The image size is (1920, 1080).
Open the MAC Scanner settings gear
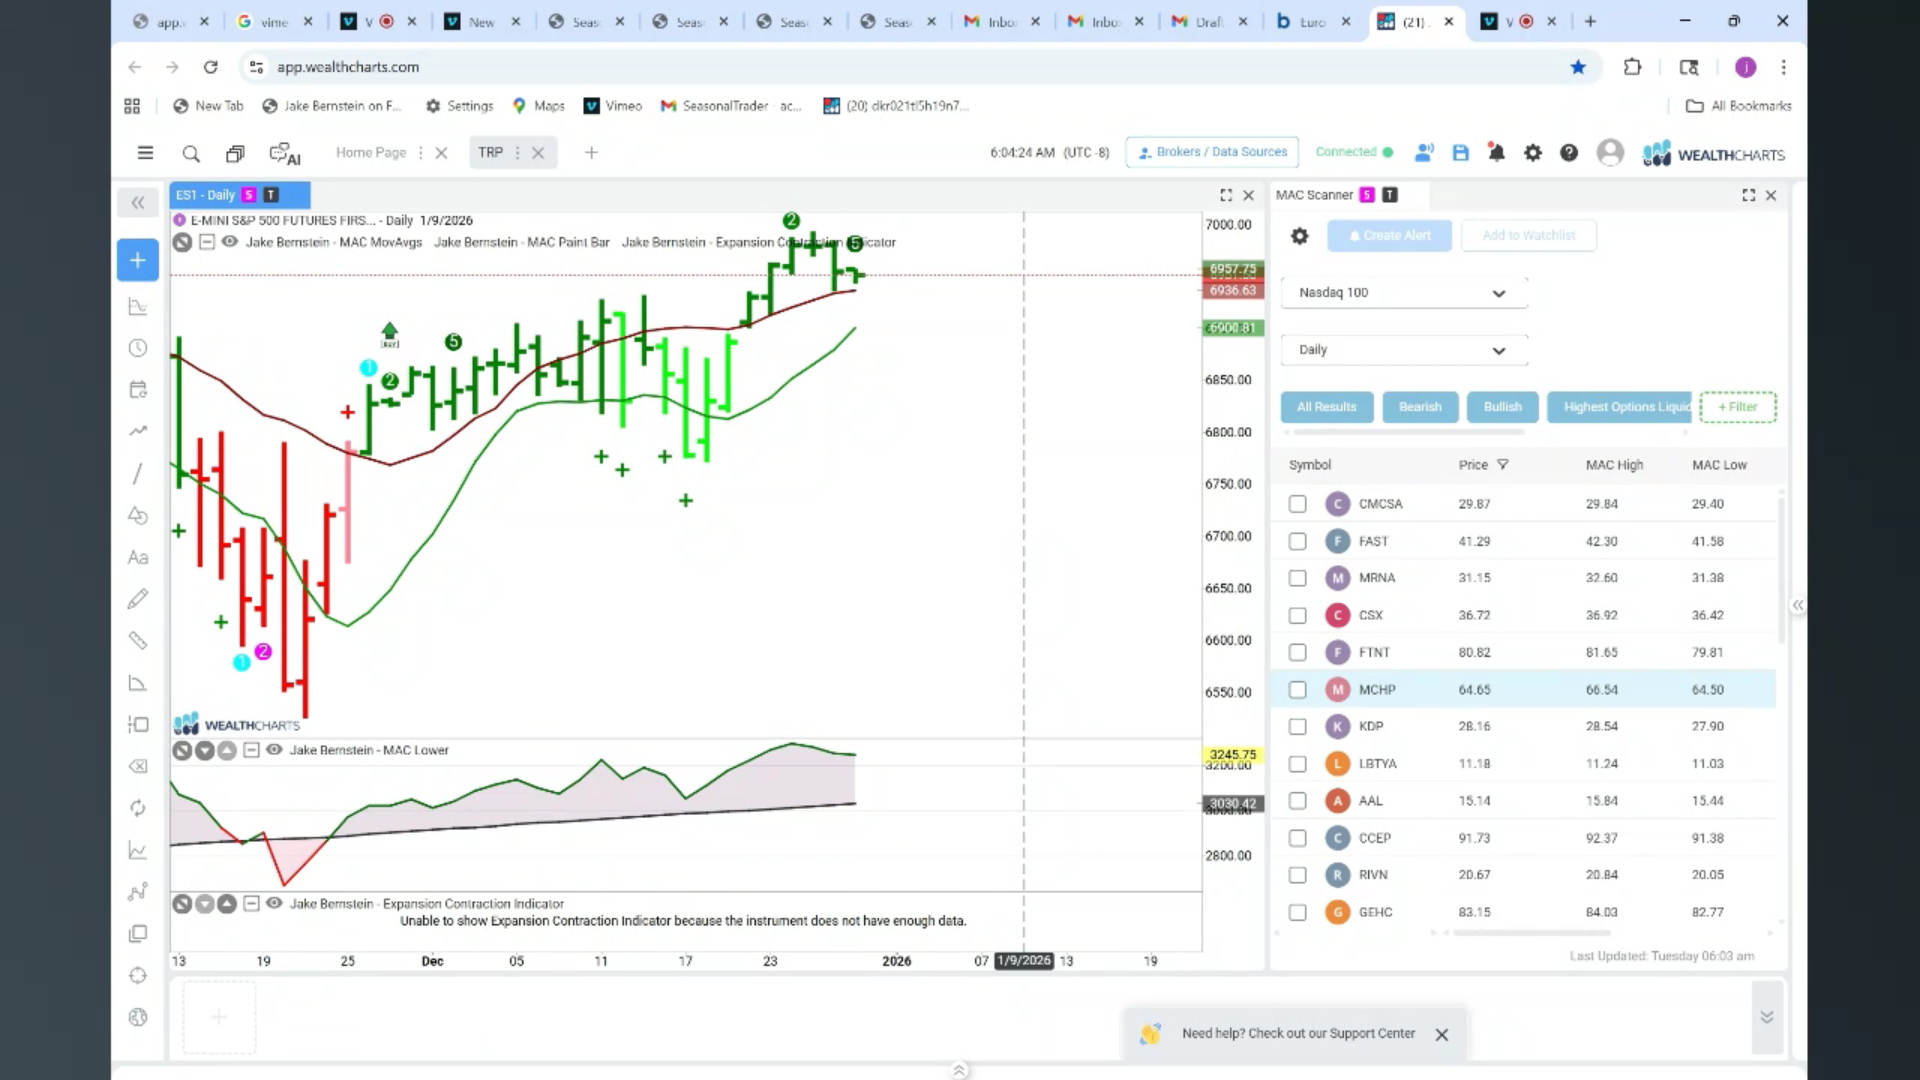point(1299,236)
